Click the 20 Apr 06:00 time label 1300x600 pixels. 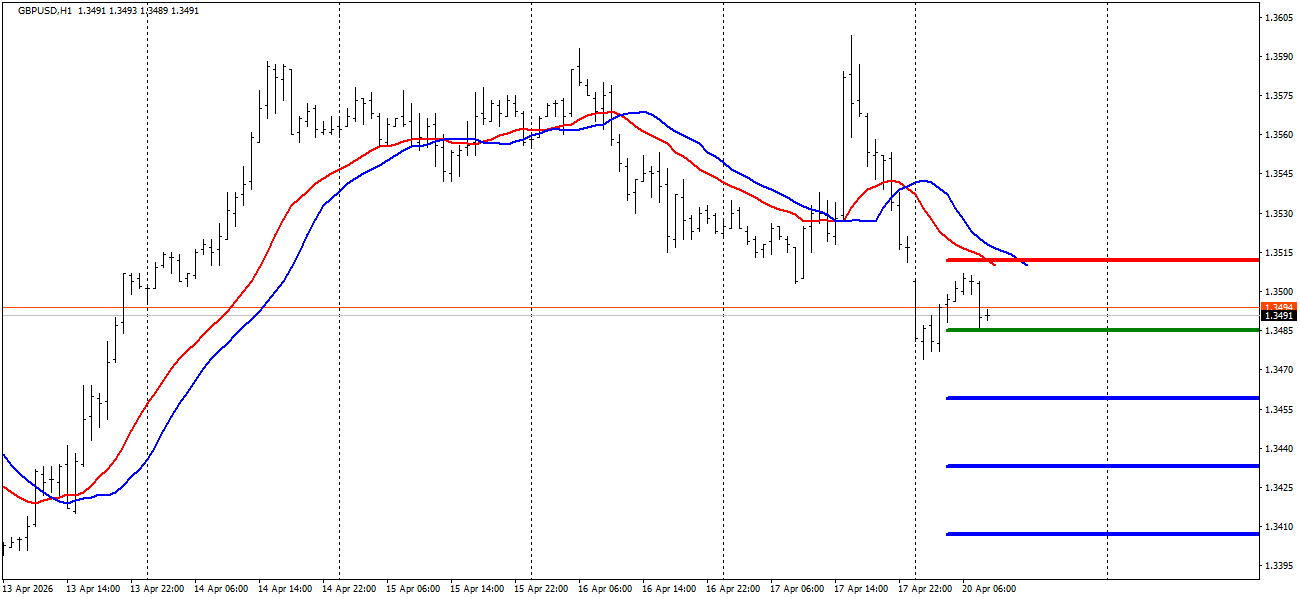[989, 589]
